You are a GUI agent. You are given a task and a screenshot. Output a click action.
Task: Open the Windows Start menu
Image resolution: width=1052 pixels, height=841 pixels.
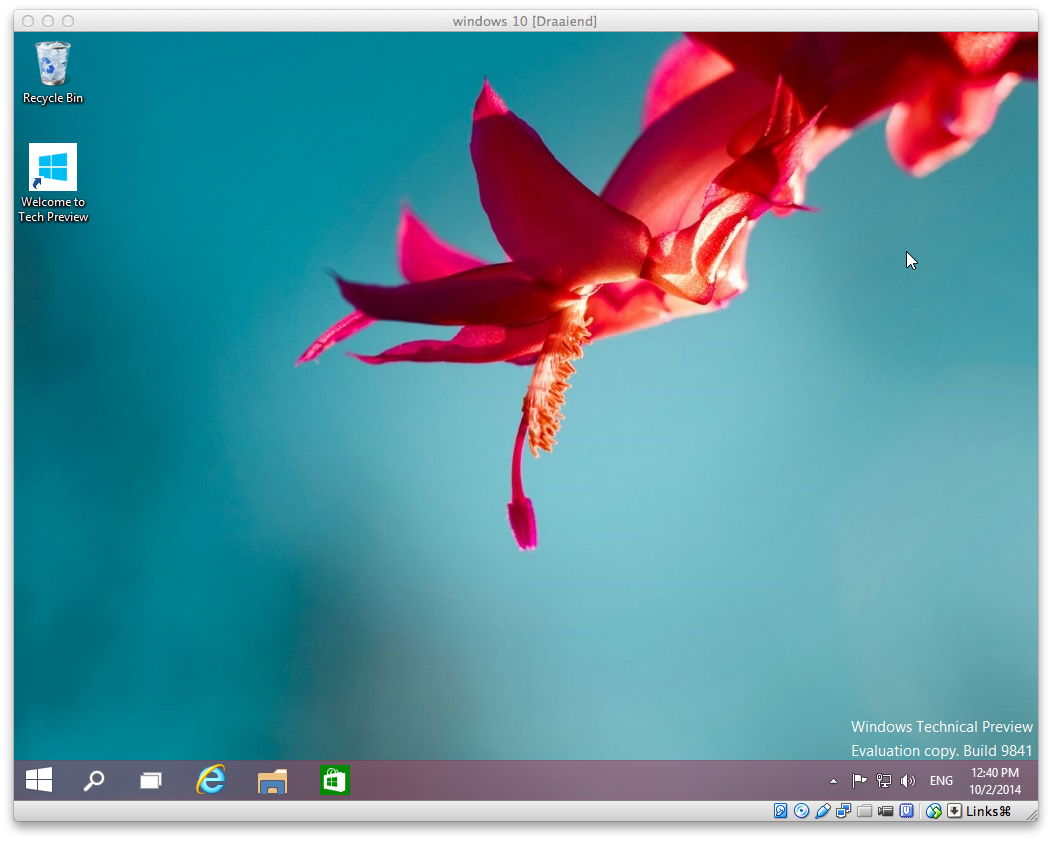(39, 781)
